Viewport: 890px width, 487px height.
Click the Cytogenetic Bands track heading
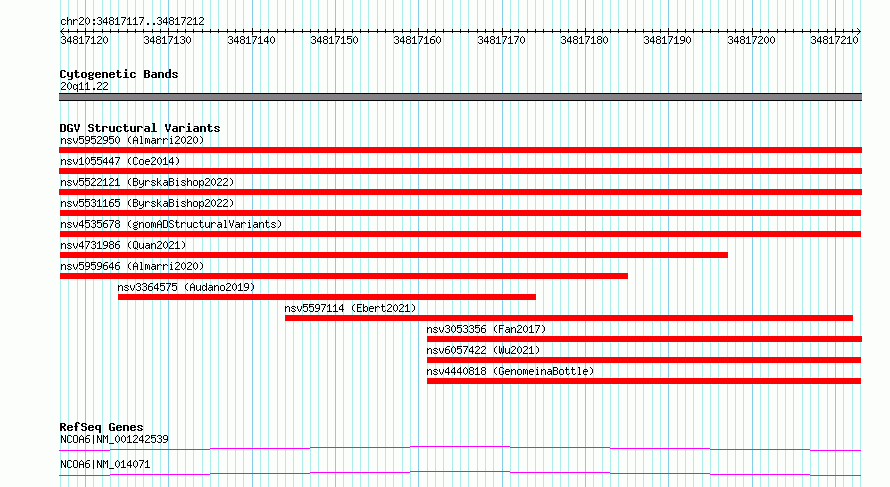click(119, 74)
